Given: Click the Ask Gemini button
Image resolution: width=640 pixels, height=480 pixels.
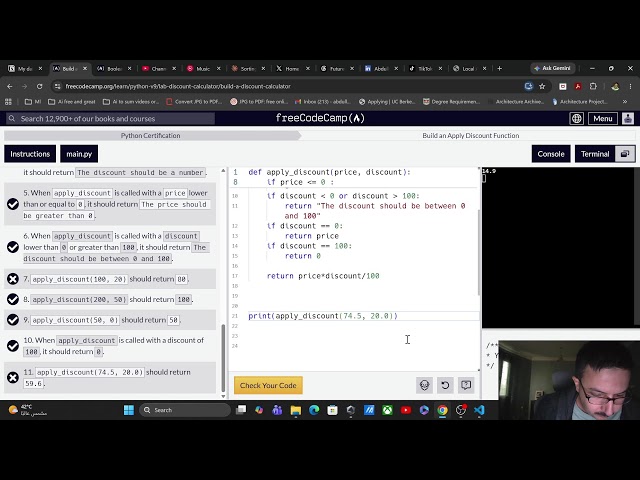Looking at the screenshot, I should [x=553, y=68].
